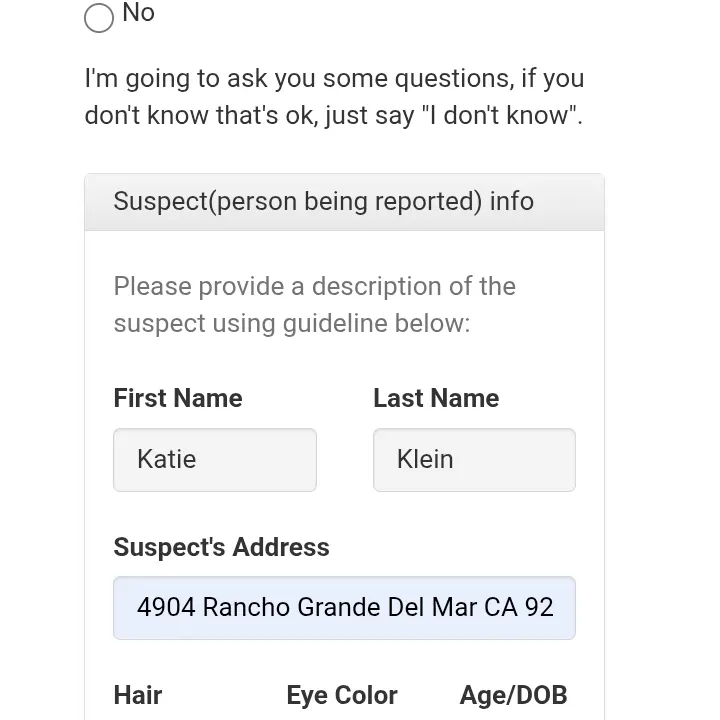Place cursor before 4904 in the address

click(137, 608)
